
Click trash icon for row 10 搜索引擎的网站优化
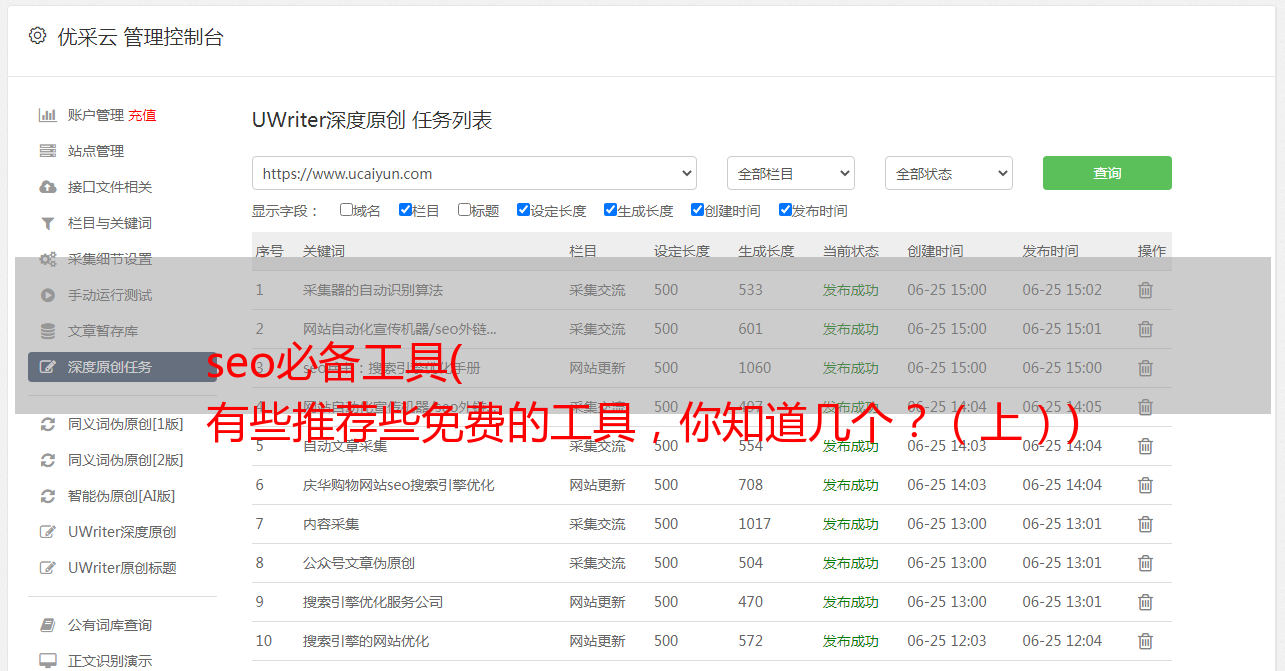pyautogui.click(x=1145, y=641)
